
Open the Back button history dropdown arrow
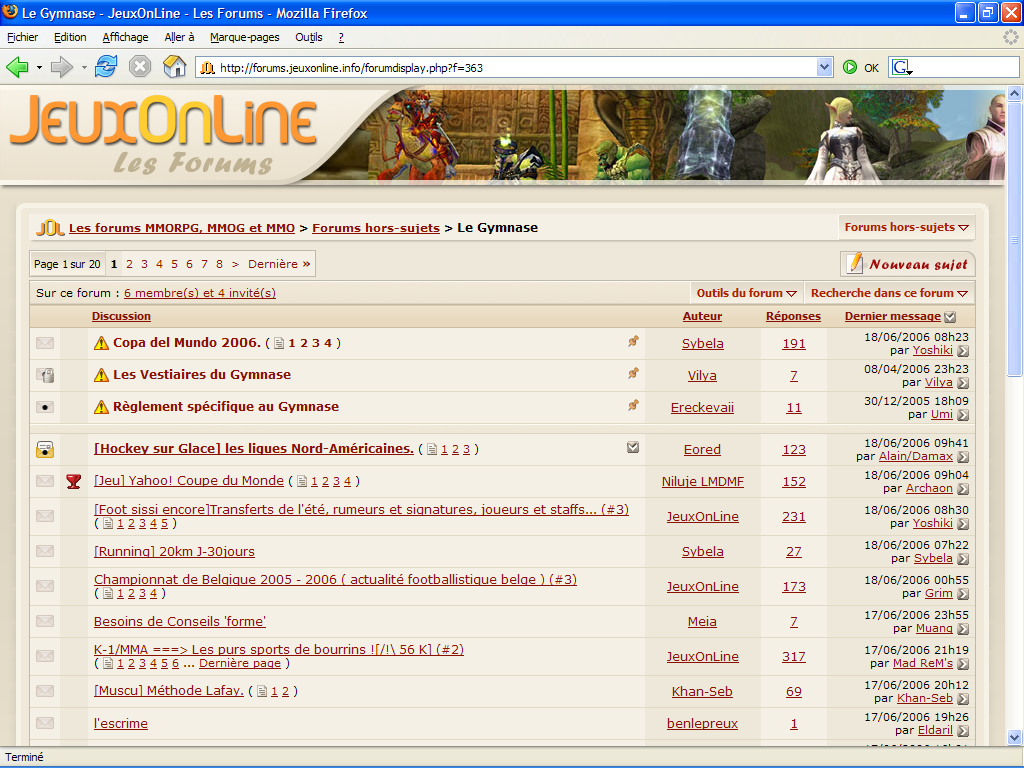pos(39,67)
